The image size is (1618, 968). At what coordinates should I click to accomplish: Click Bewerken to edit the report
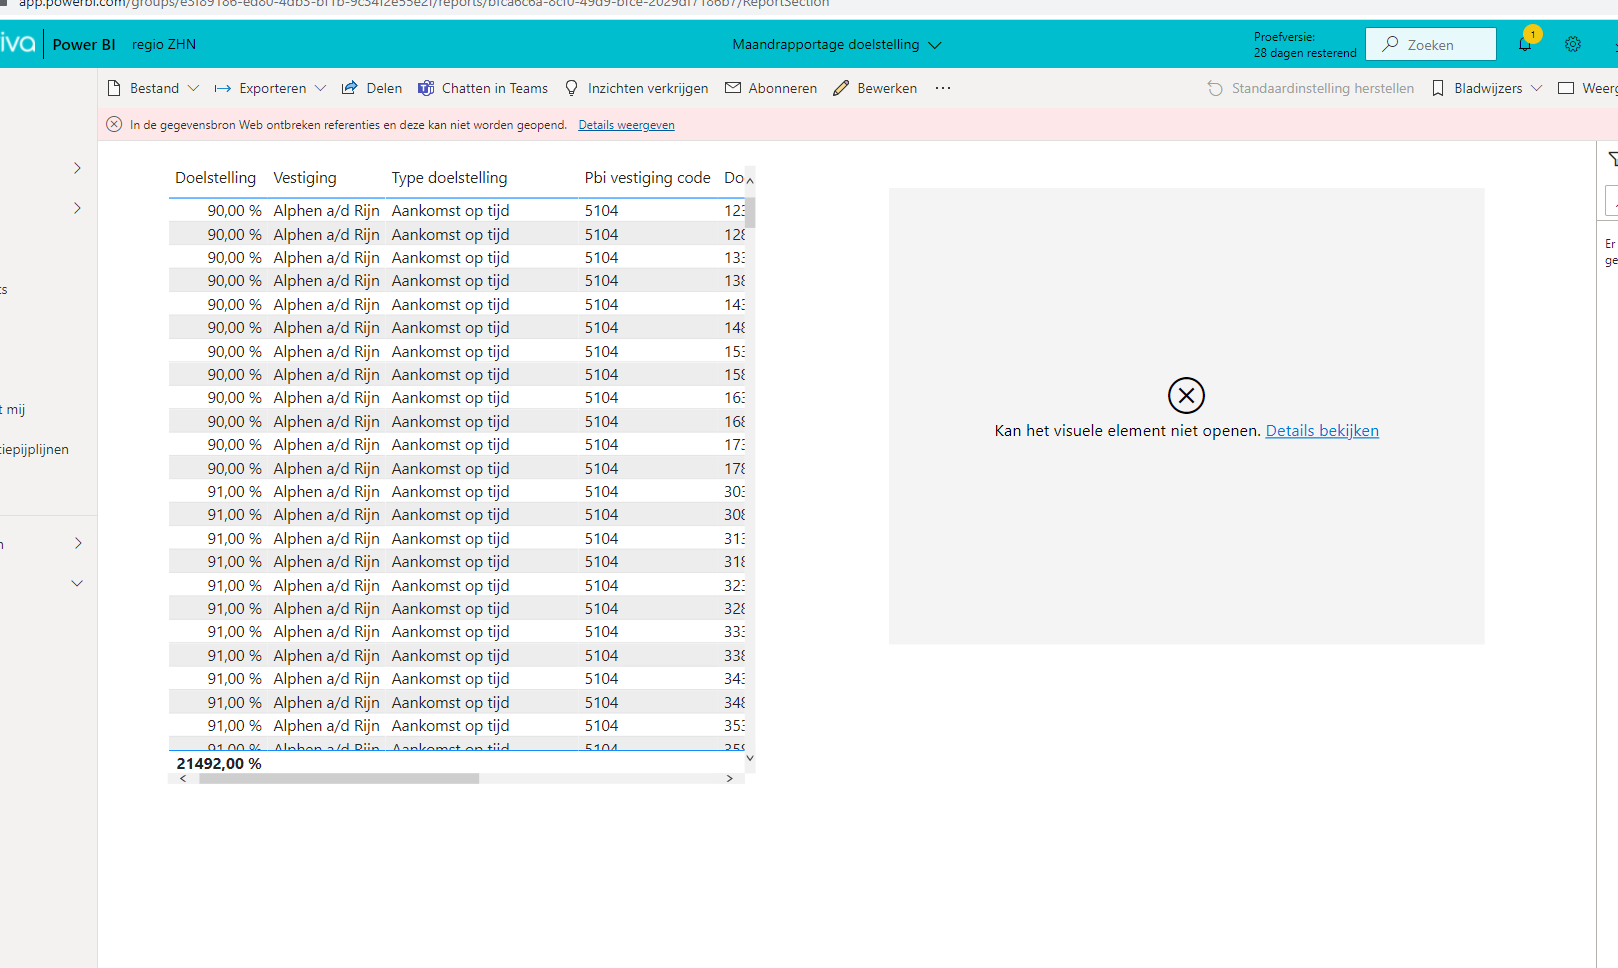coord(875,88)
